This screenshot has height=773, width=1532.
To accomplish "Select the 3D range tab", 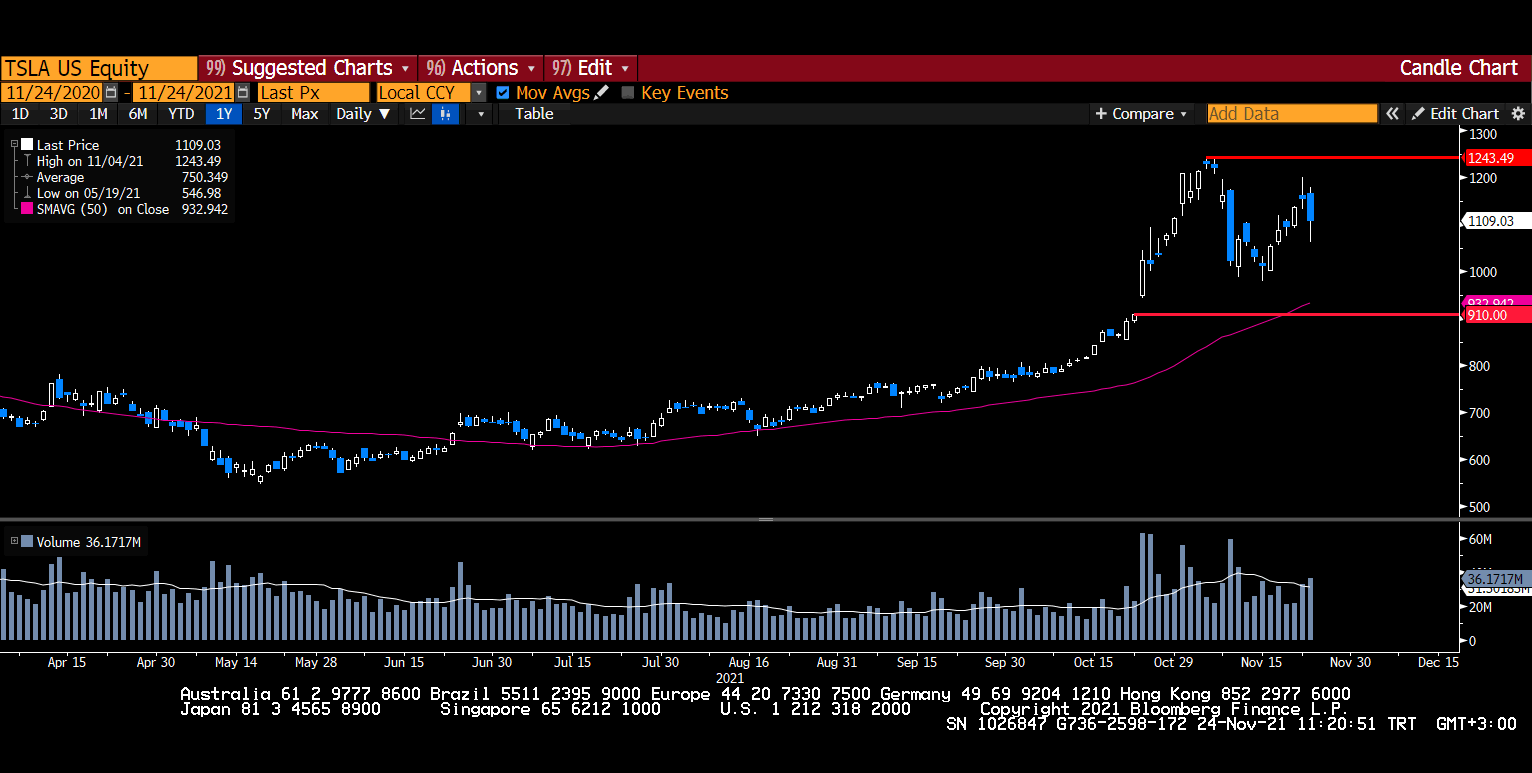I will pos(59,114).
